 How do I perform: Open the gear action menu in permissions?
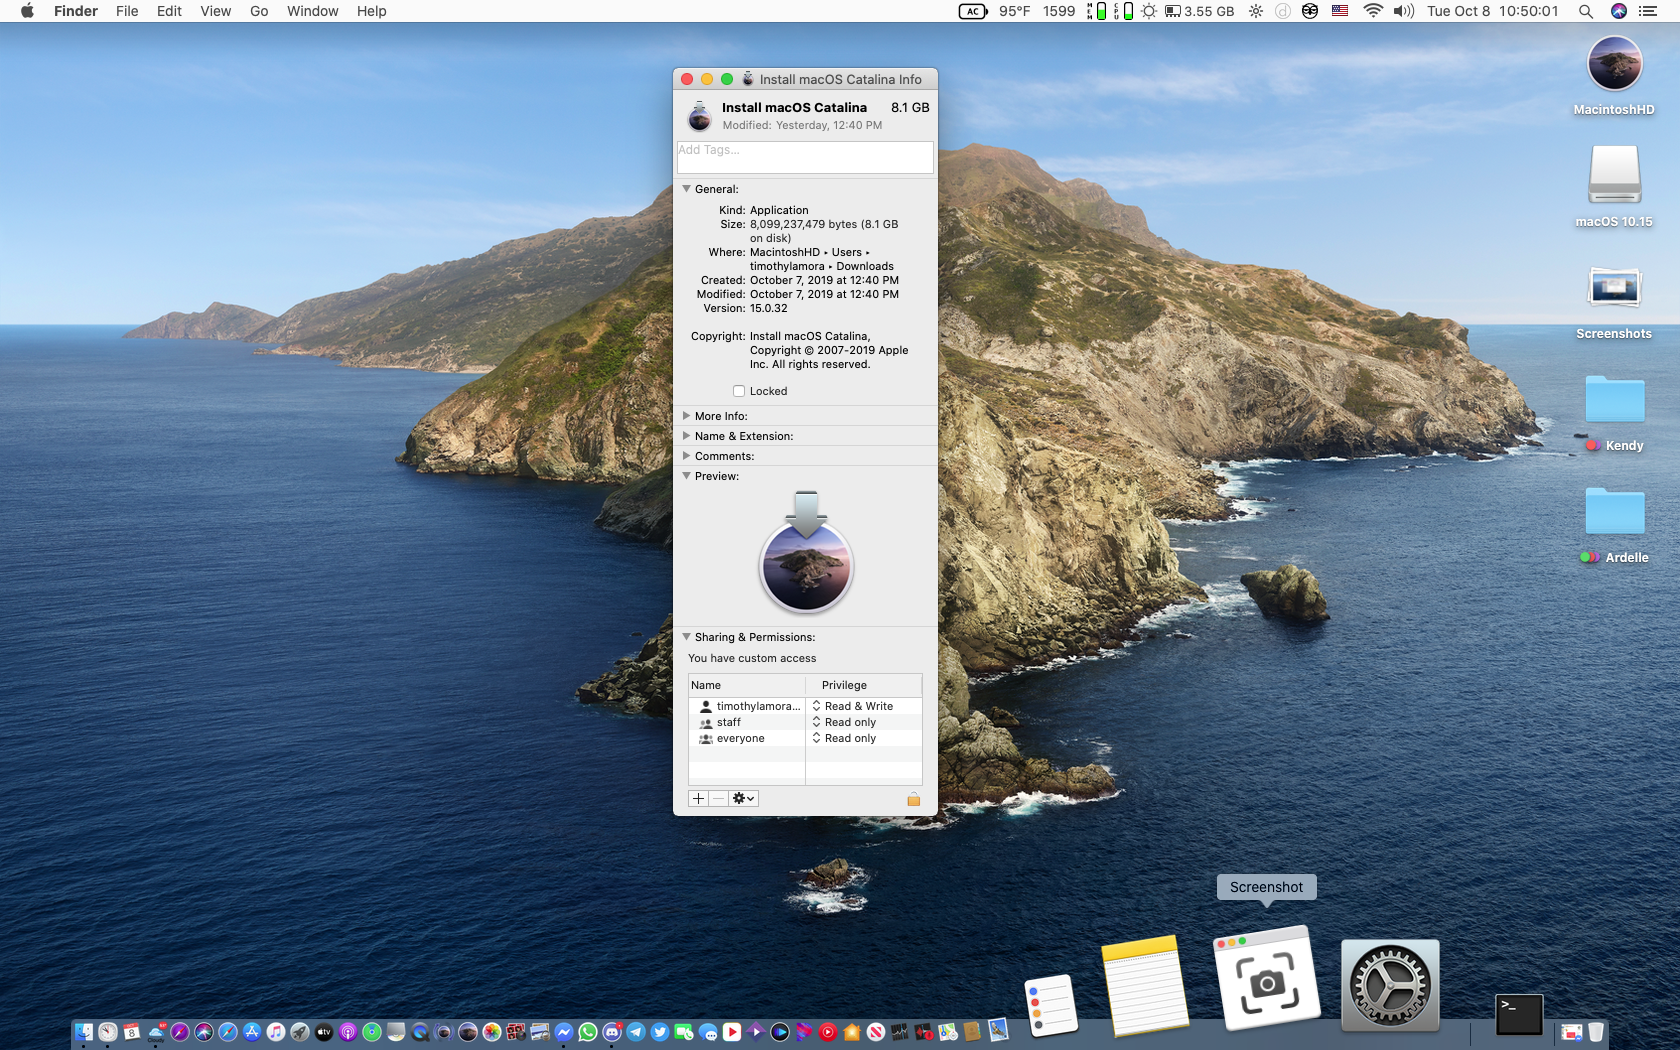[744, 798]
